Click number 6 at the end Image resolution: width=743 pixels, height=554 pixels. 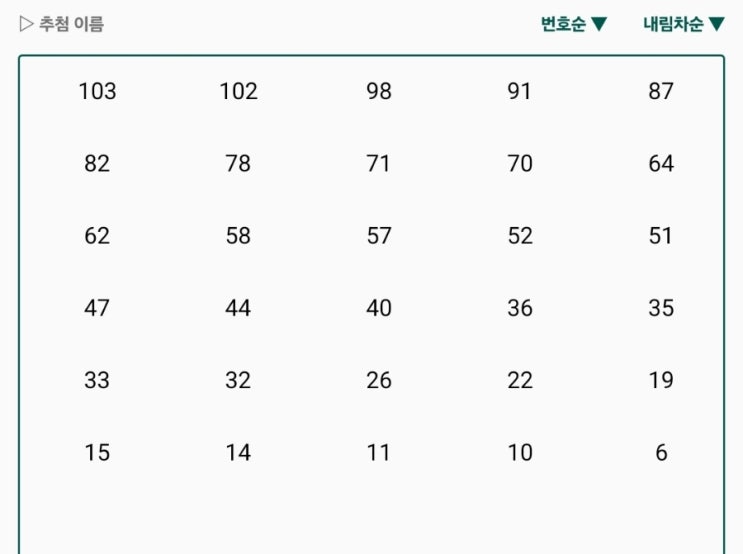point(661,453)
